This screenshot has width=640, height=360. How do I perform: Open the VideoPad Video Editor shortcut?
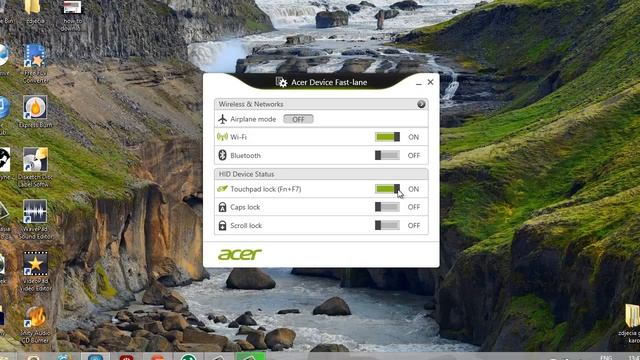(35, 271)
